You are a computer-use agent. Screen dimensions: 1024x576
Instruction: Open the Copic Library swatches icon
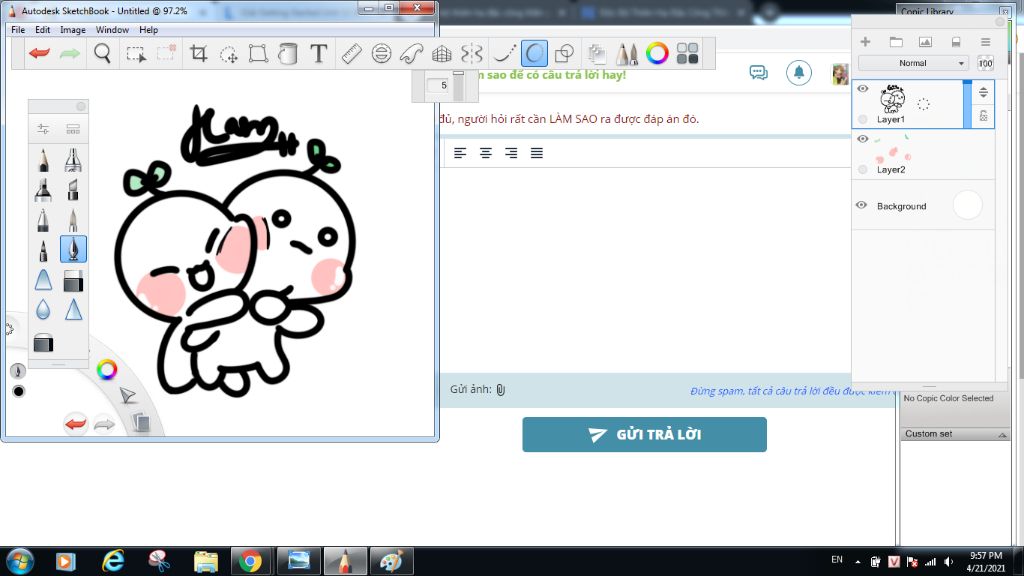click(x=687, y=54)
